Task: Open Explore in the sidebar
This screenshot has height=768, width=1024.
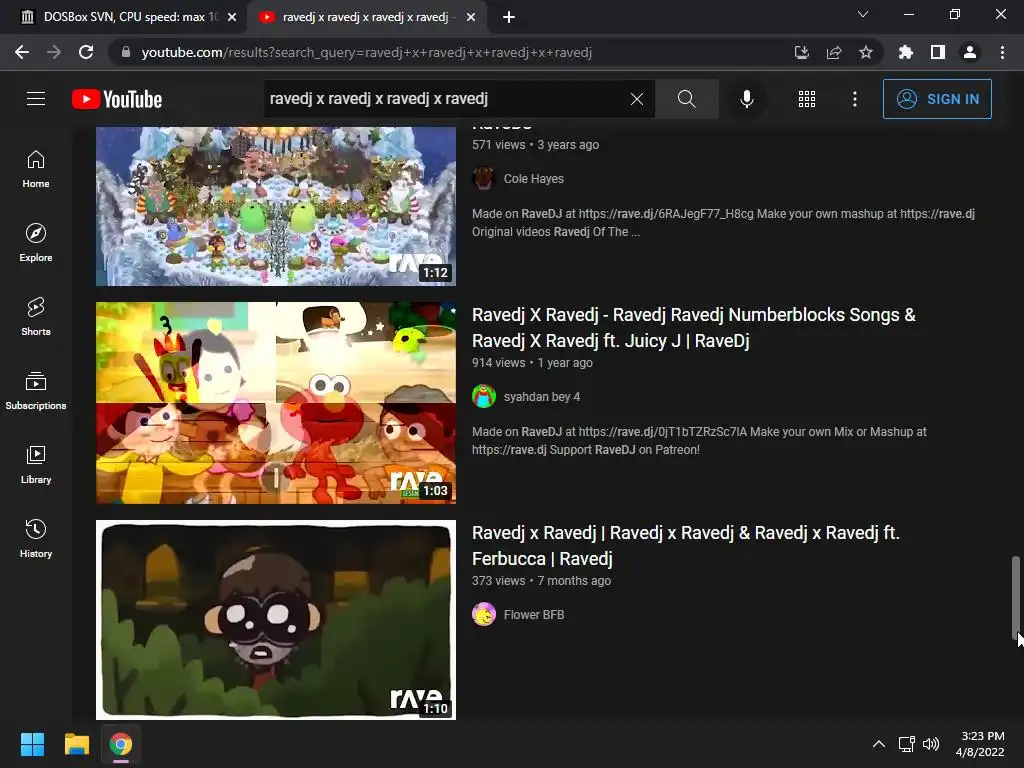Action: (x=36, y=243)
